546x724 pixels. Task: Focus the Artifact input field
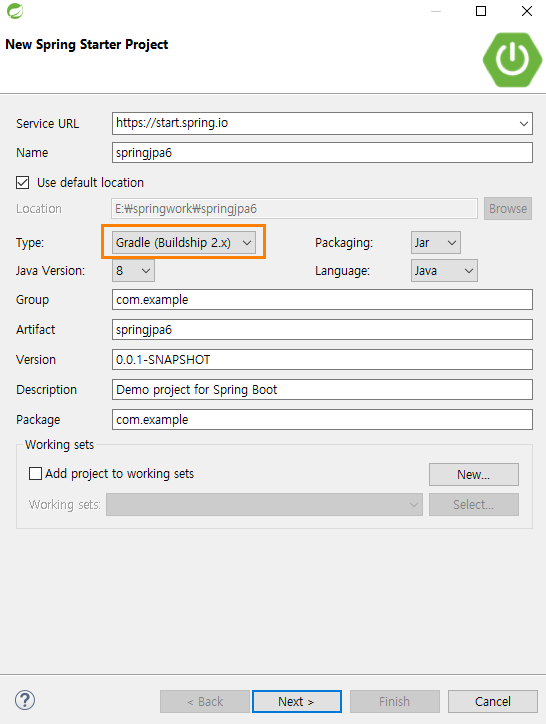322,330
